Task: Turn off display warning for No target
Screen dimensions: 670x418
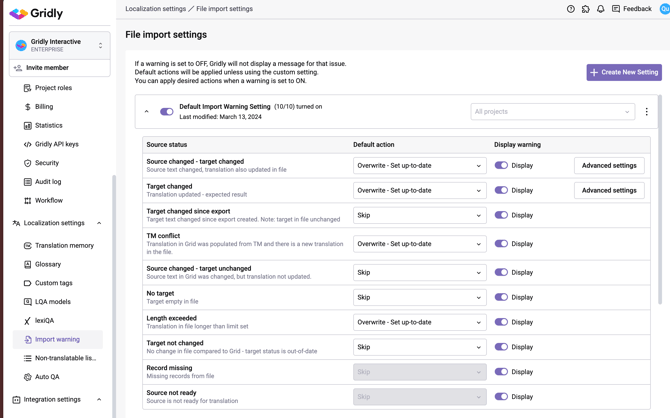Action: coord(501,297)
